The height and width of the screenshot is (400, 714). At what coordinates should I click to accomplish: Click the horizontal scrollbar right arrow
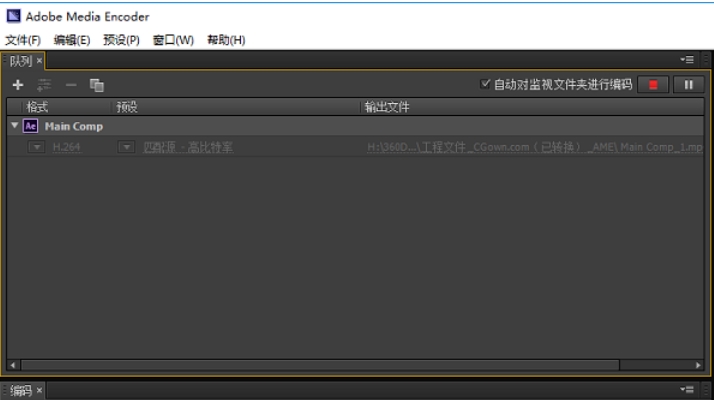click(x=698, y=365)
